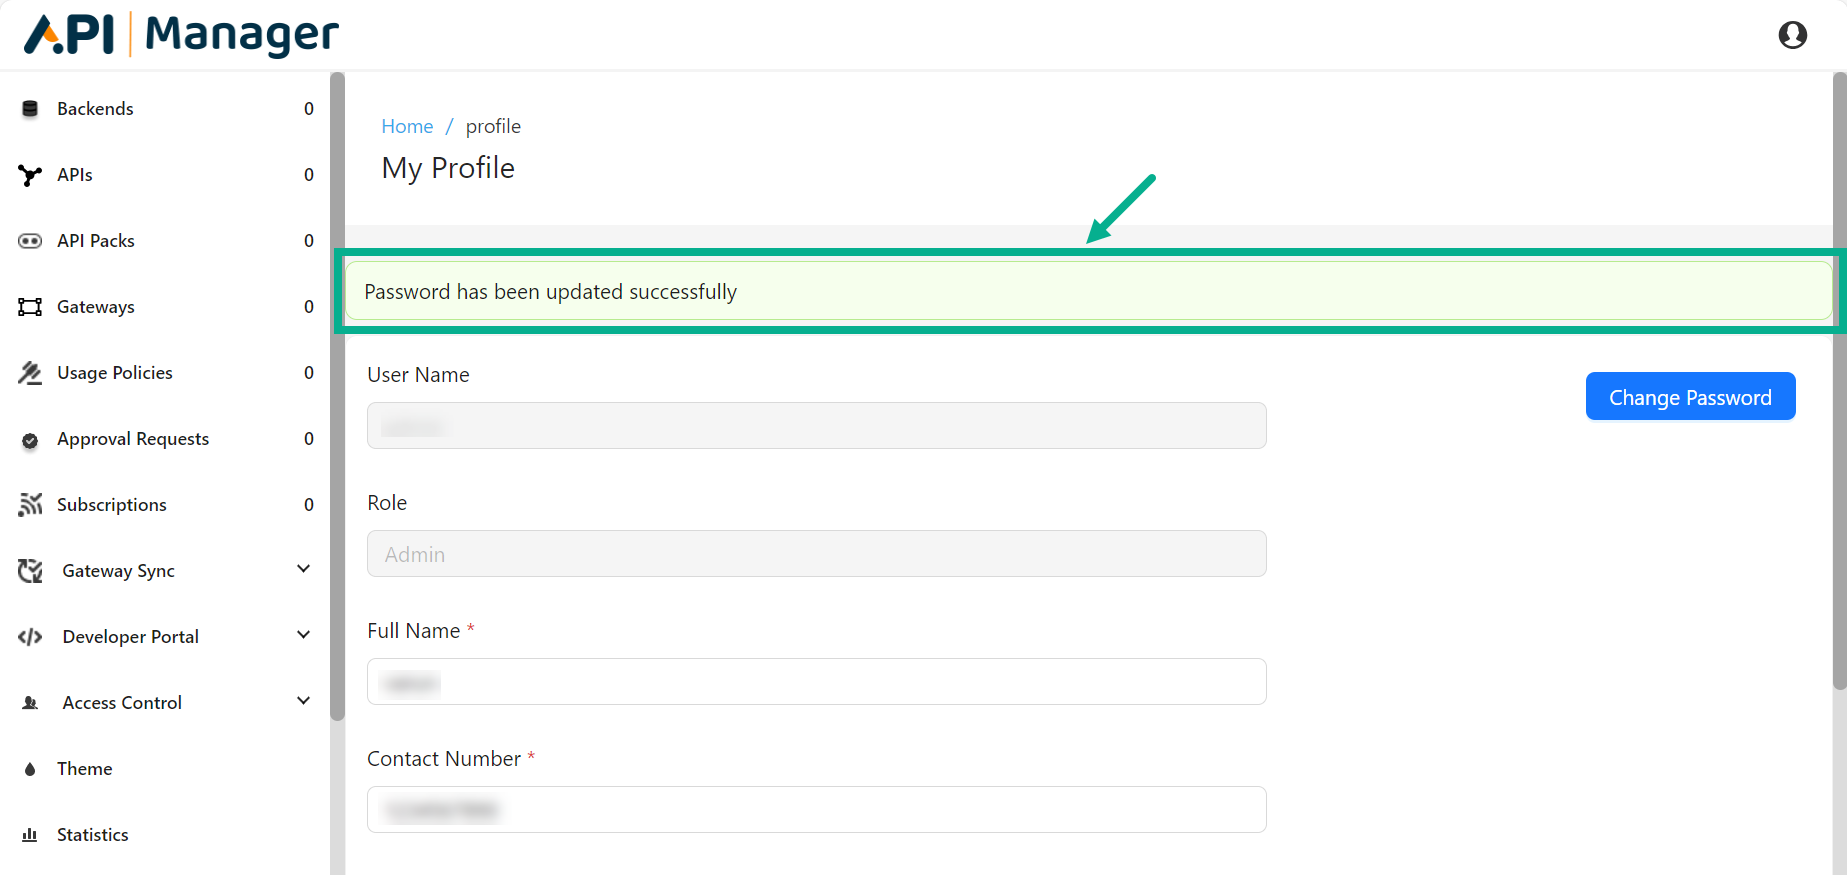Click the APIs branch icon
1847x875 pixels.
click(x=30, y=174)
